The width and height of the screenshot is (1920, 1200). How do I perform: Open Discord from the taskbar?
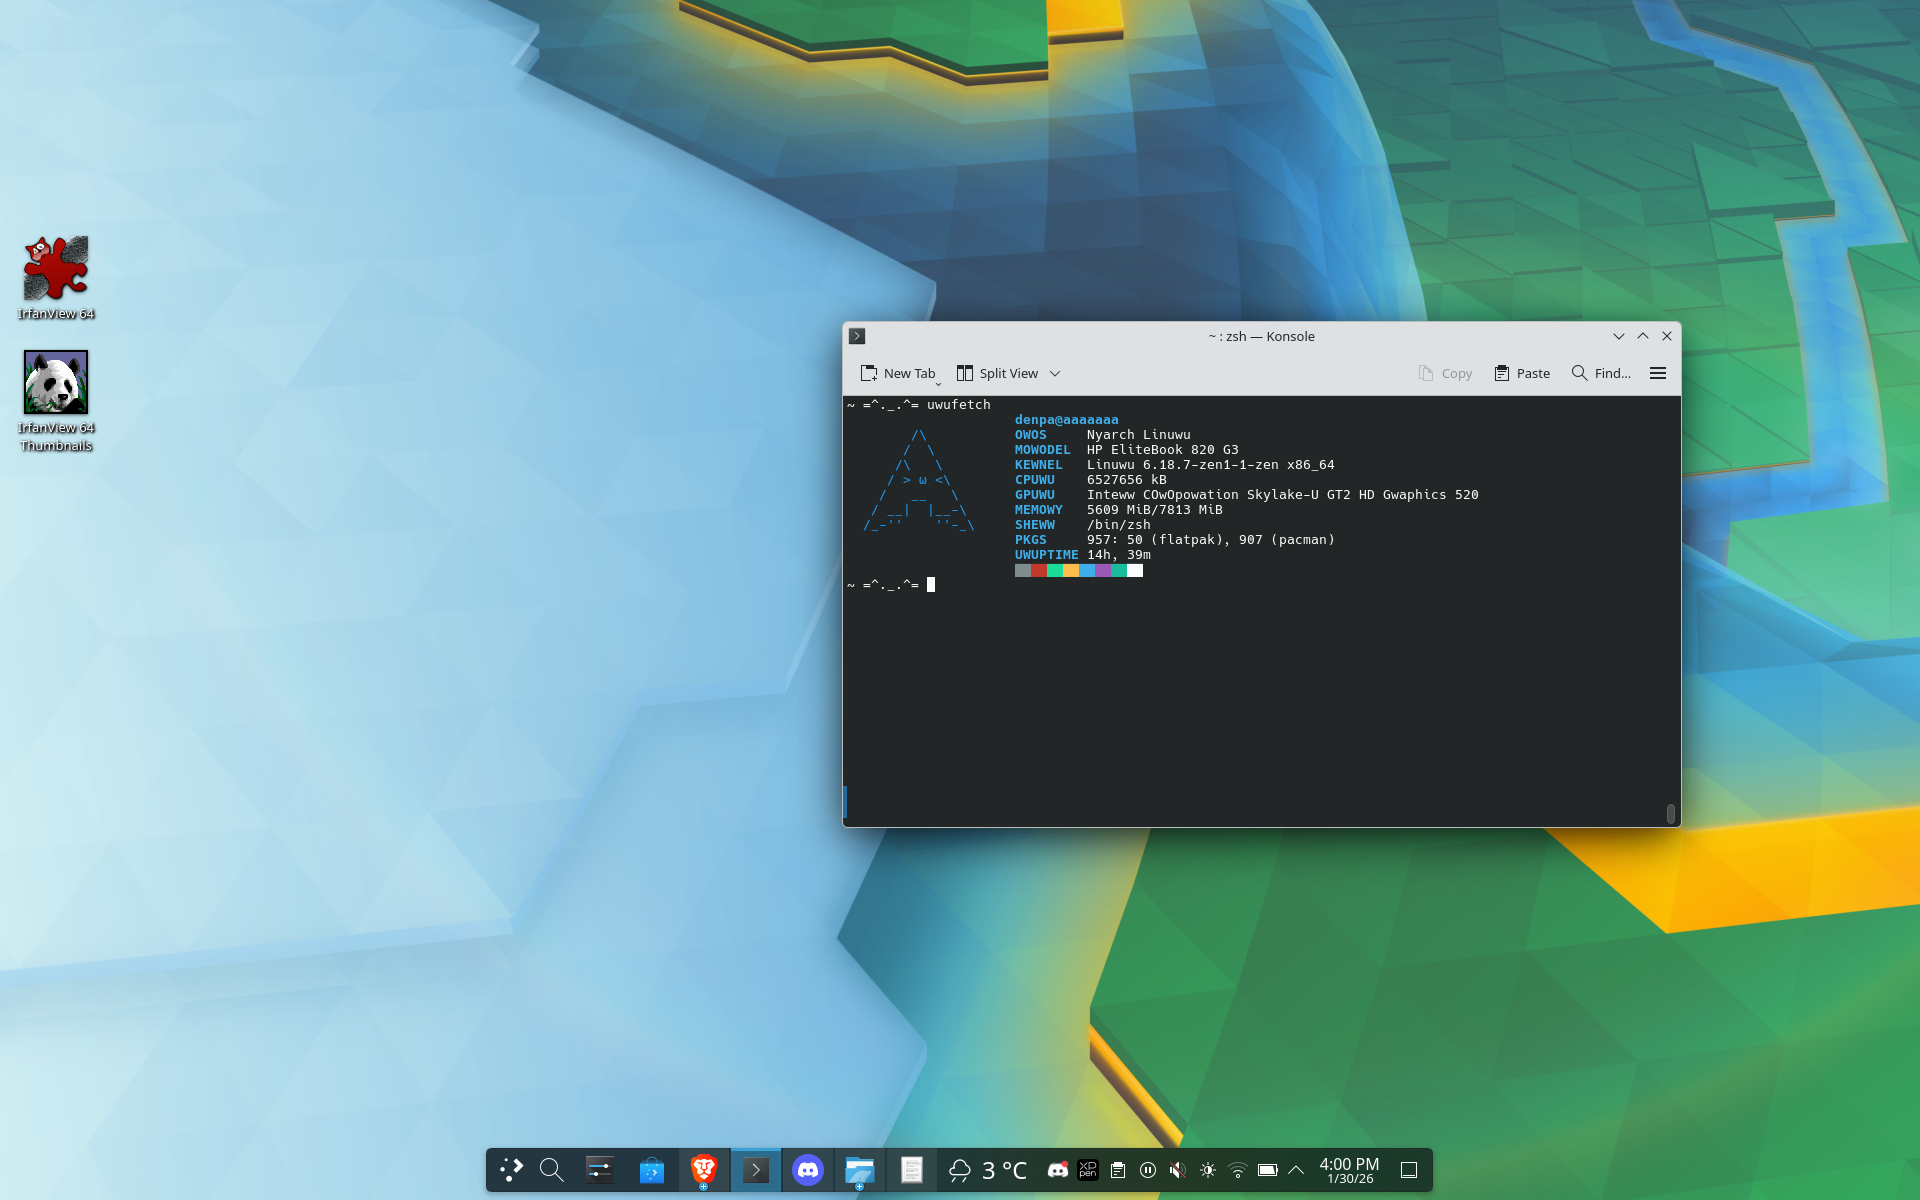(x=807, y=1169)
